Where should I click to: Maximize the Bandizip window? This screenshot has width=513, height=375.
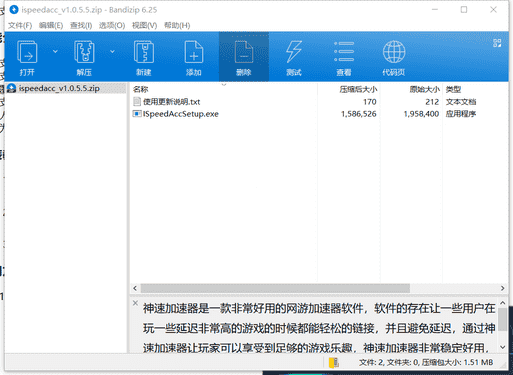tap(464, 10)
